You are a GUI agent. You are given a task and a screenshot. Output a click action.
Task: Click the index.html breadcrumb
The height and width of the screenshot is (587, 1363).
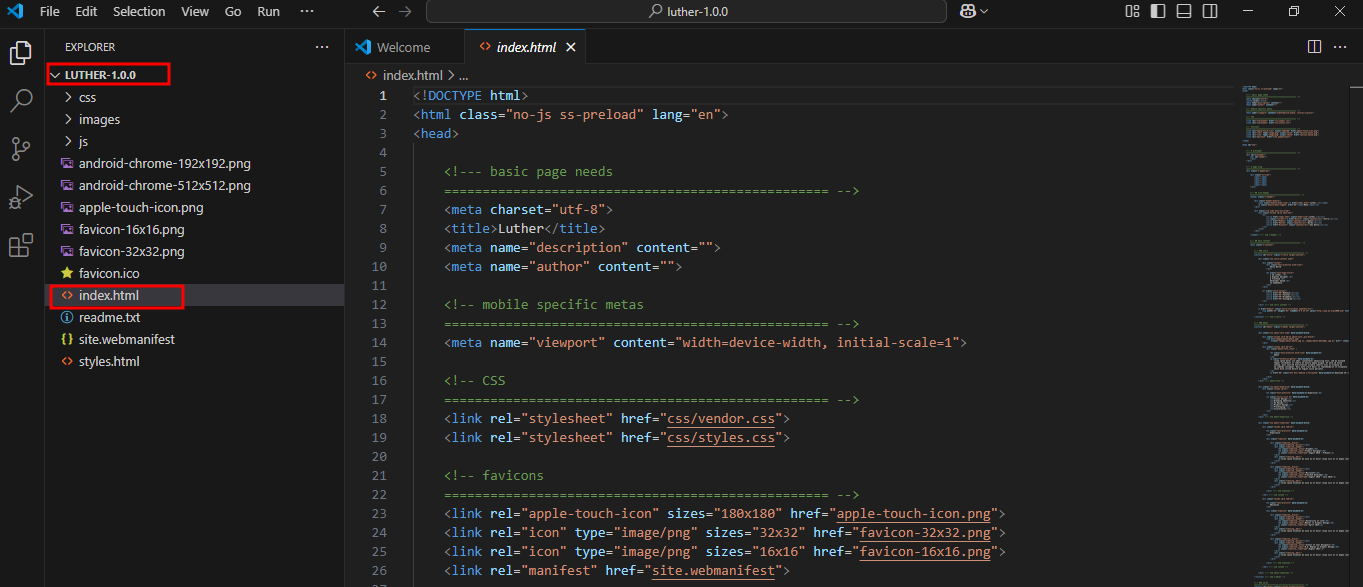pos(412,75)
